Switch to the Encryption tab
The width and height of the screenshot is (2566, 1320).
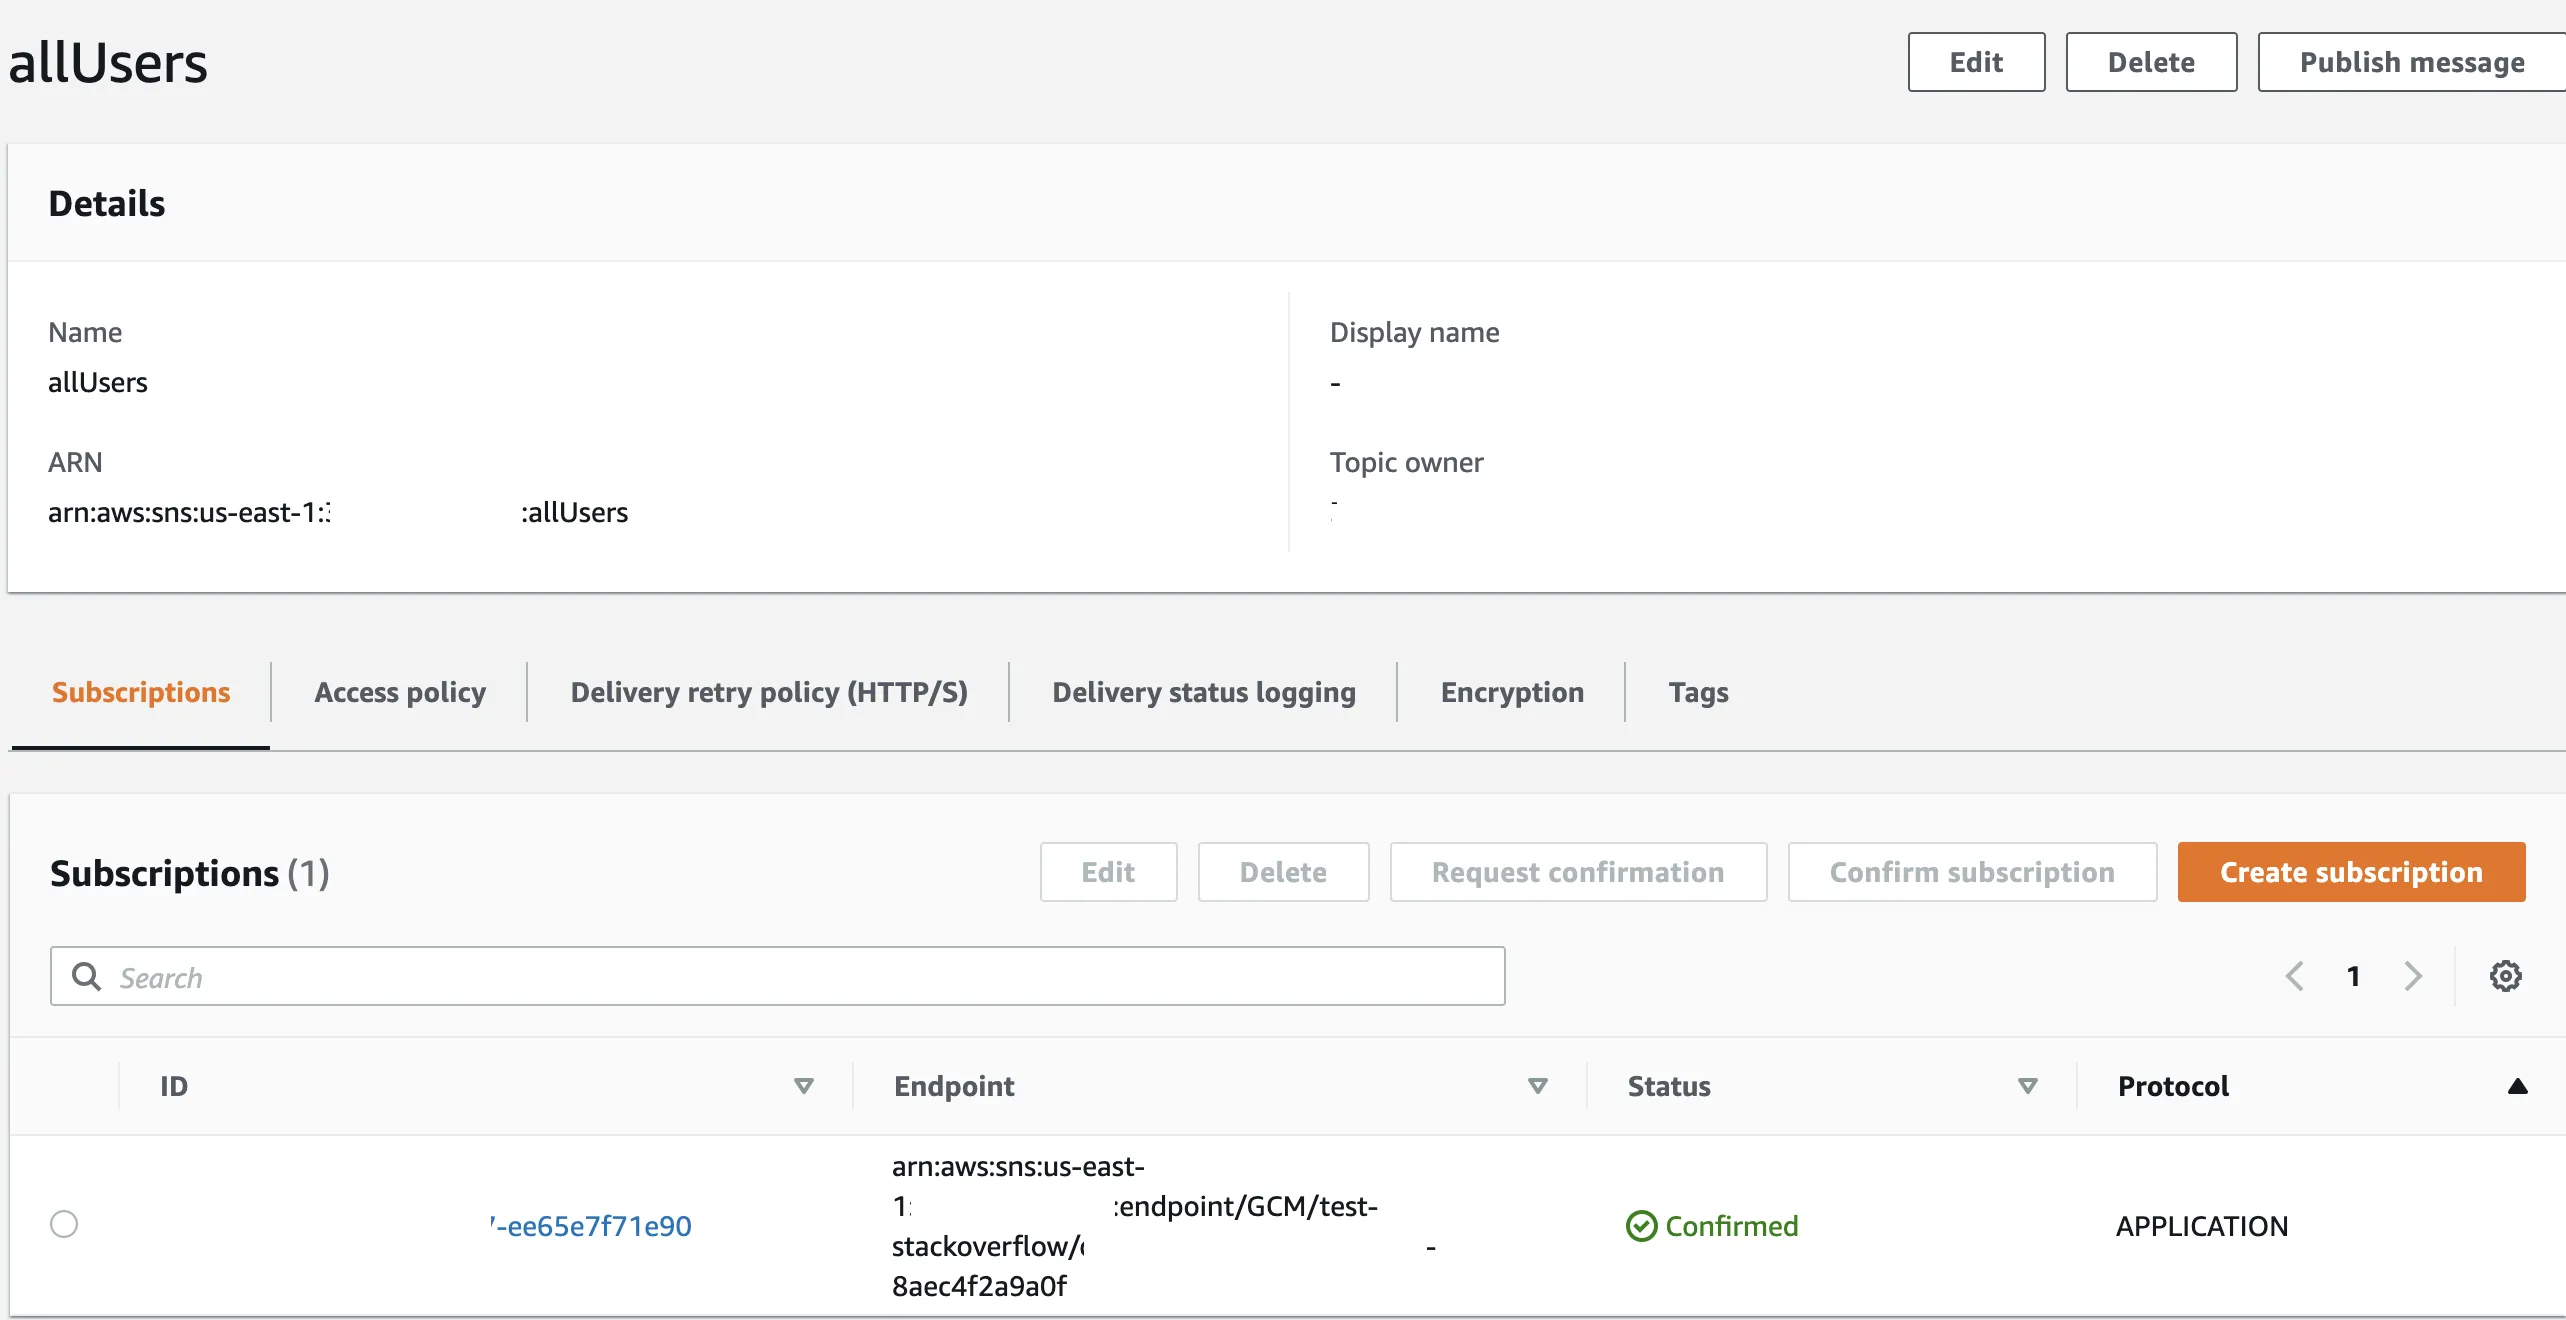coord(1511,692)
